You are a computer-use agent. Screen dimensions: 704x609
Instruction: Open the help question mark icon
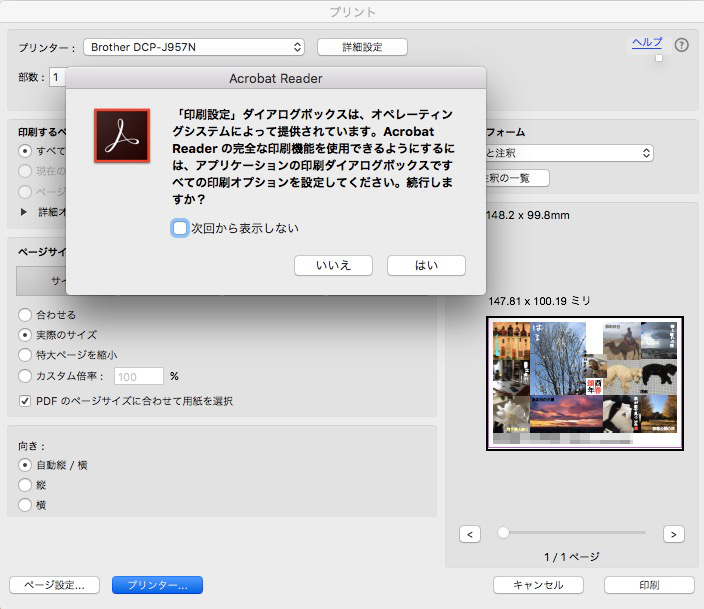(681, 45)
